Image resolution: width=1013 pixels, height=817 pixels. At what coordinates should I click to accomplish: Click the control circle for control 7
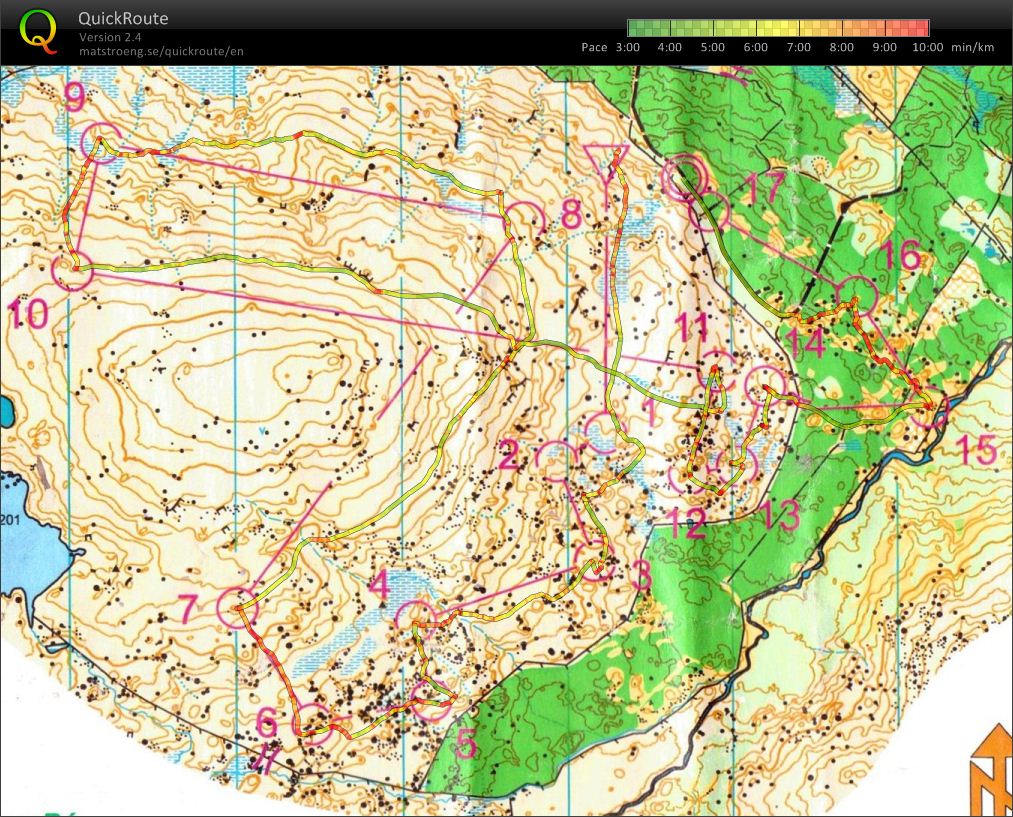pos(237,608)
